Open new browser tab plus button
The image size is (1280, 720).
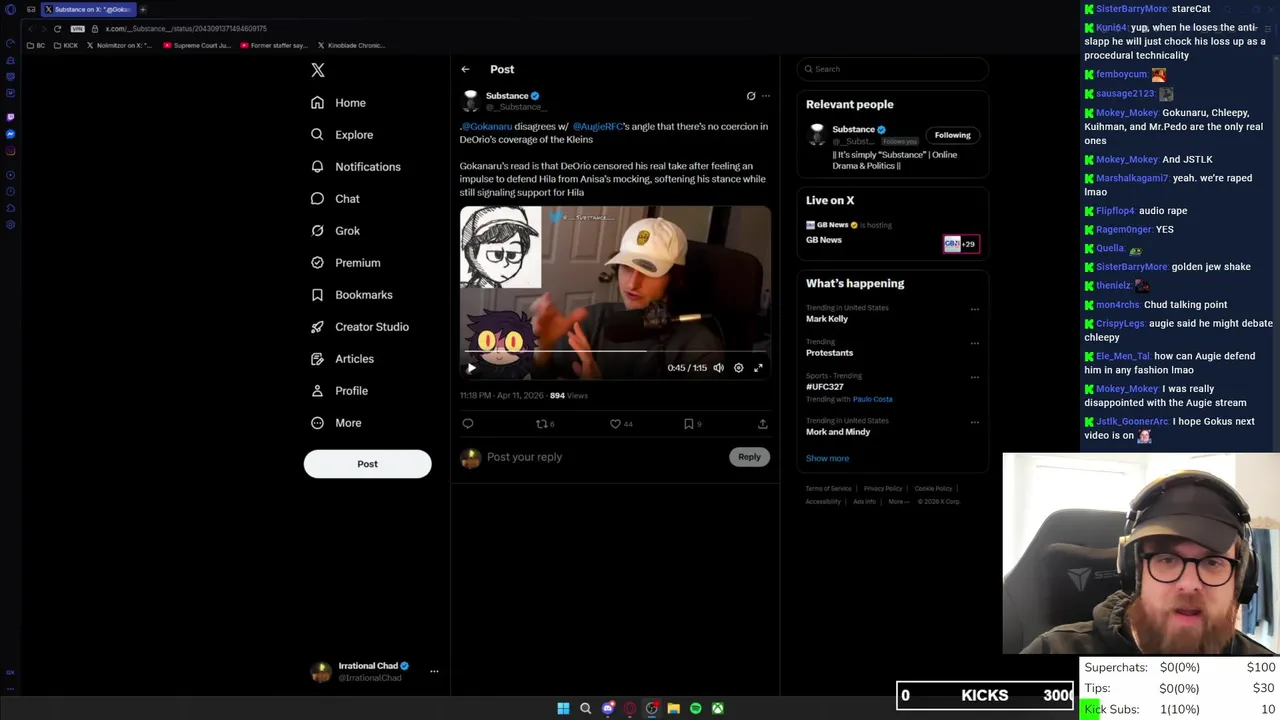coord(142,9)
